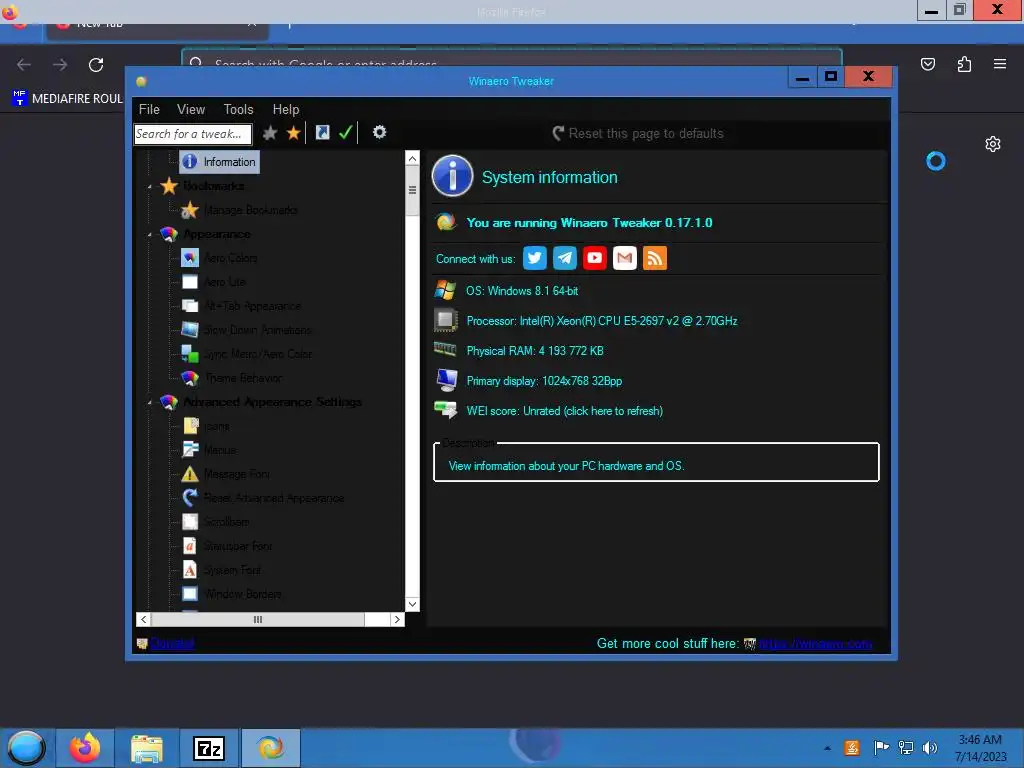Collapse Advanced Appearance Settings tree node

(150, 403)
